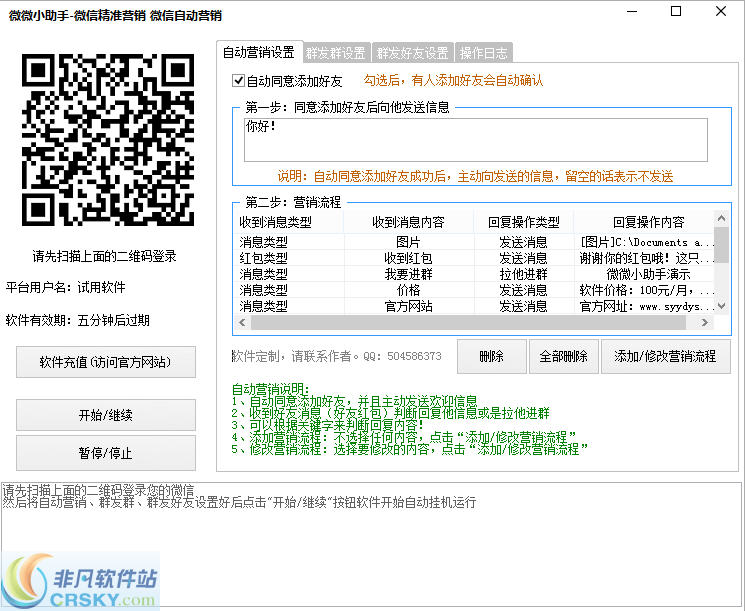Open the 群发群设置 tab
The width and height of the screenshot is (745, 611).
[335, 53]
